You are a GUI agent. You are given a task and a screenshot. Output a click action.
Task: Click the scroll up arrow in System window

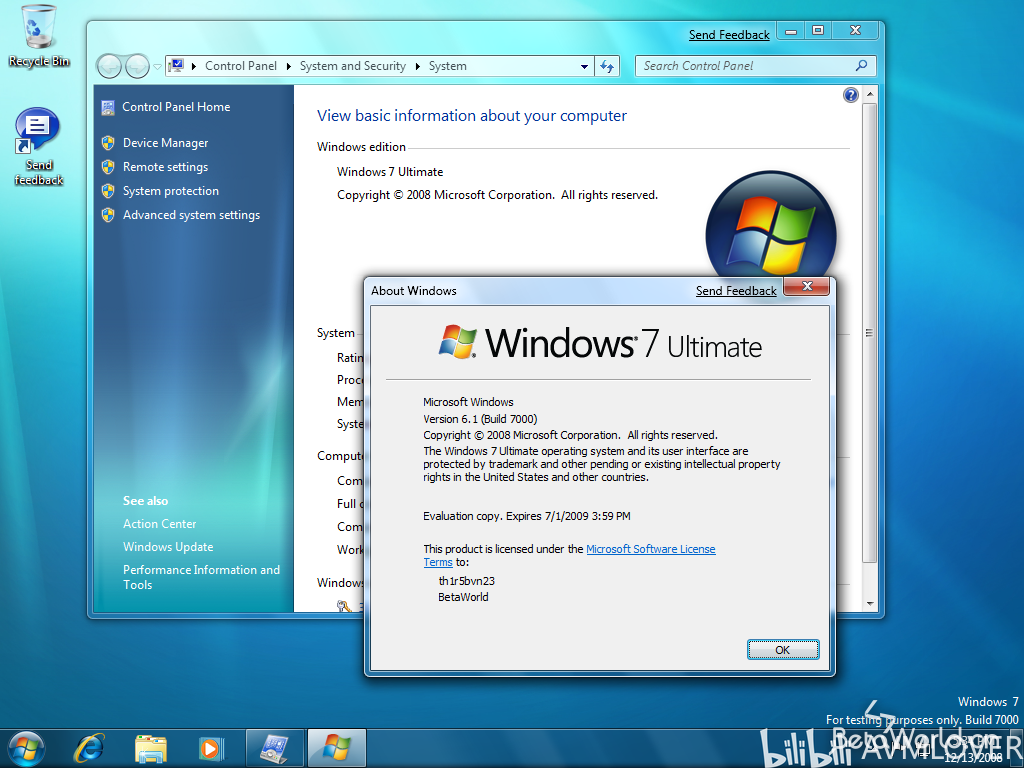[869, 95]
